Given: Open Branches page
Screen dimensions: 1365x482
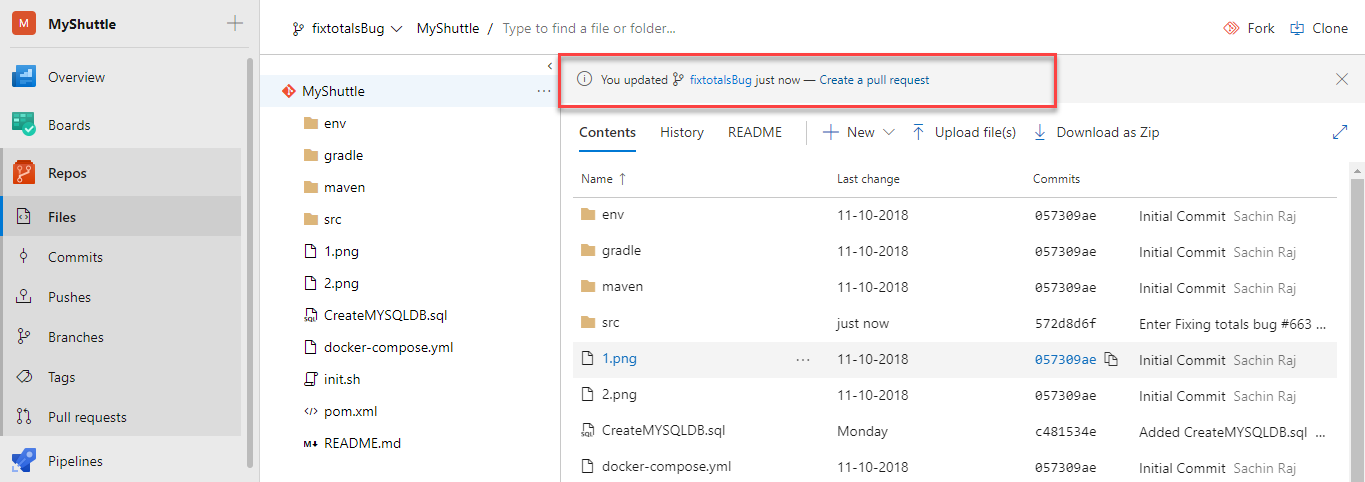Looking at the screenshot, I should point(76,337).
